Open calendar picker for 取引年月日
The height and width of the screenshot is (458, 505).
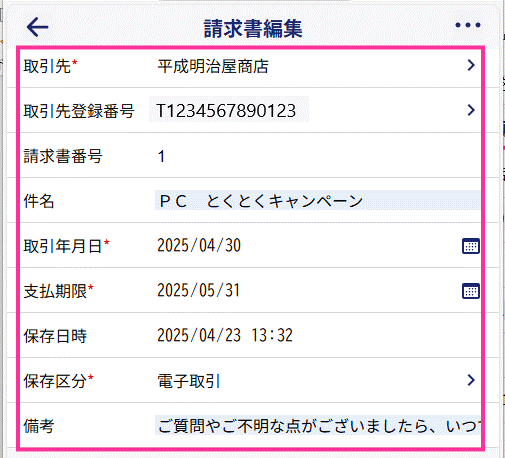(471, 246)
